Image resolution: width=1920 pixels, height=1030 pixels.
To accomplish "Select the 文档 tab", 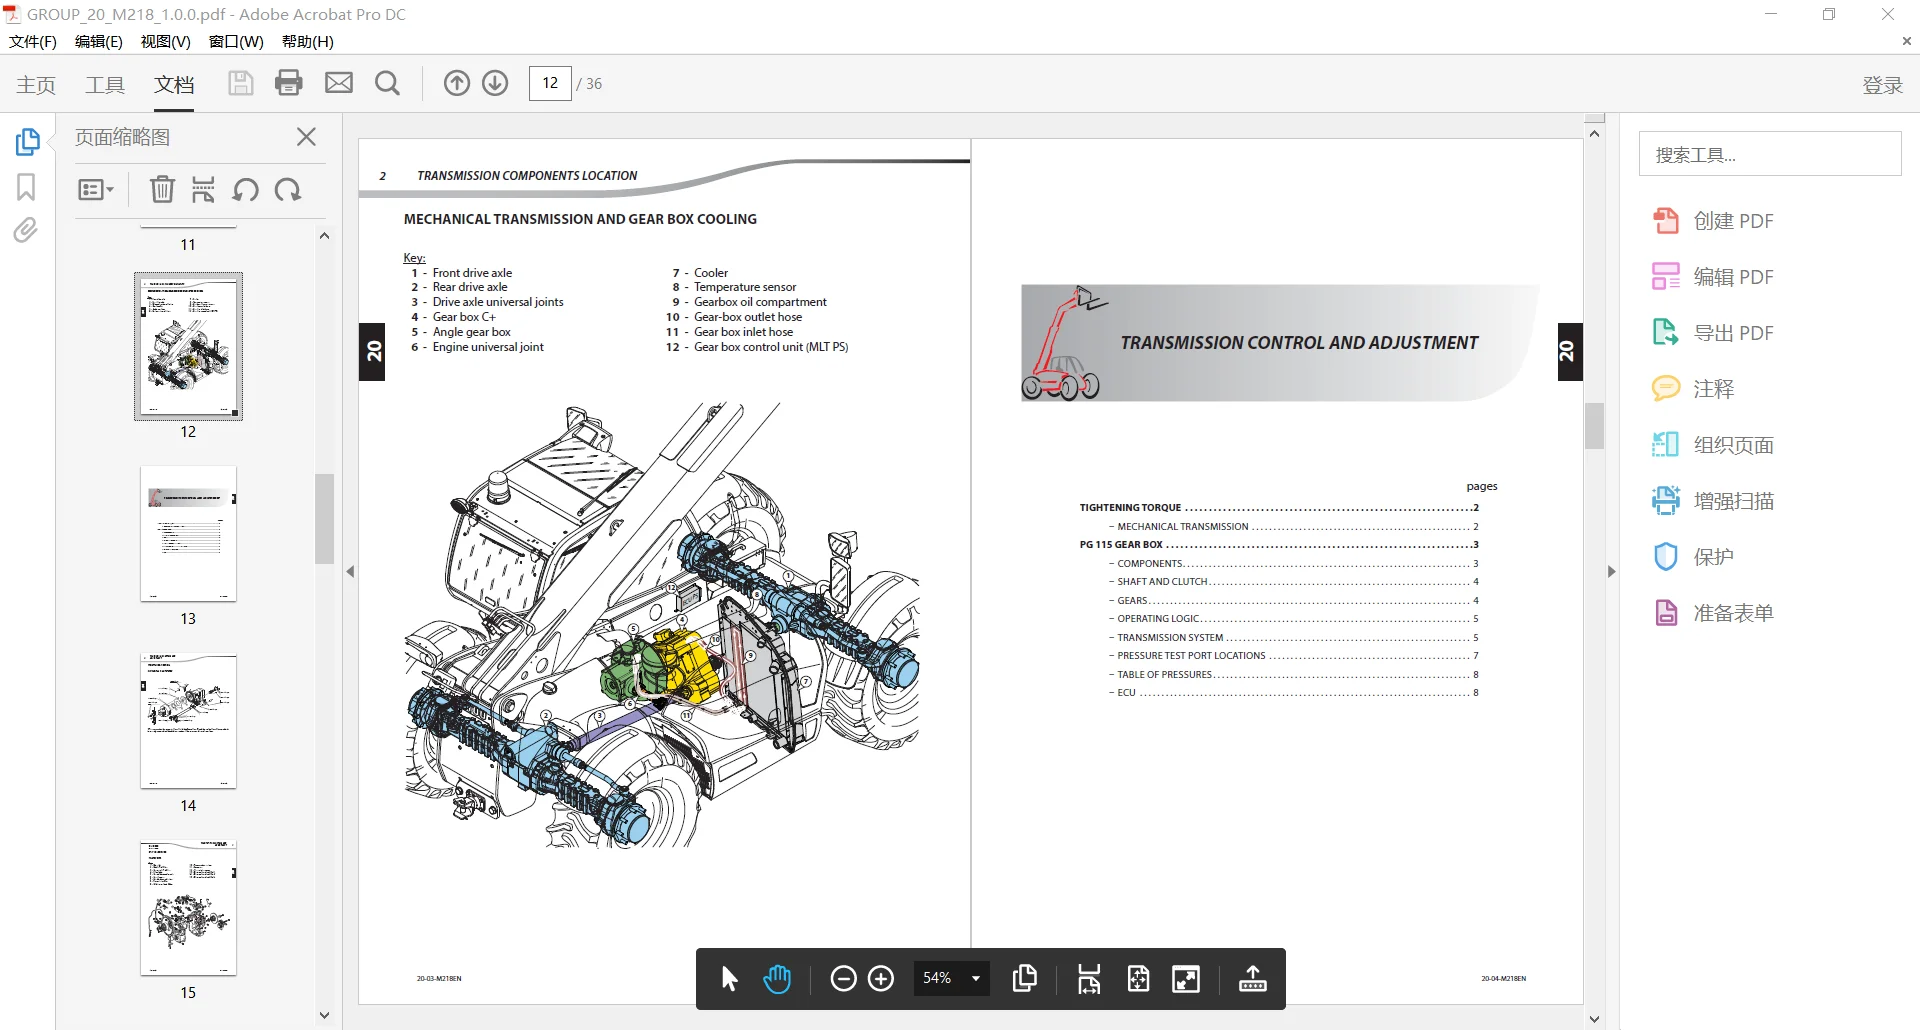I will click(174, 85).
